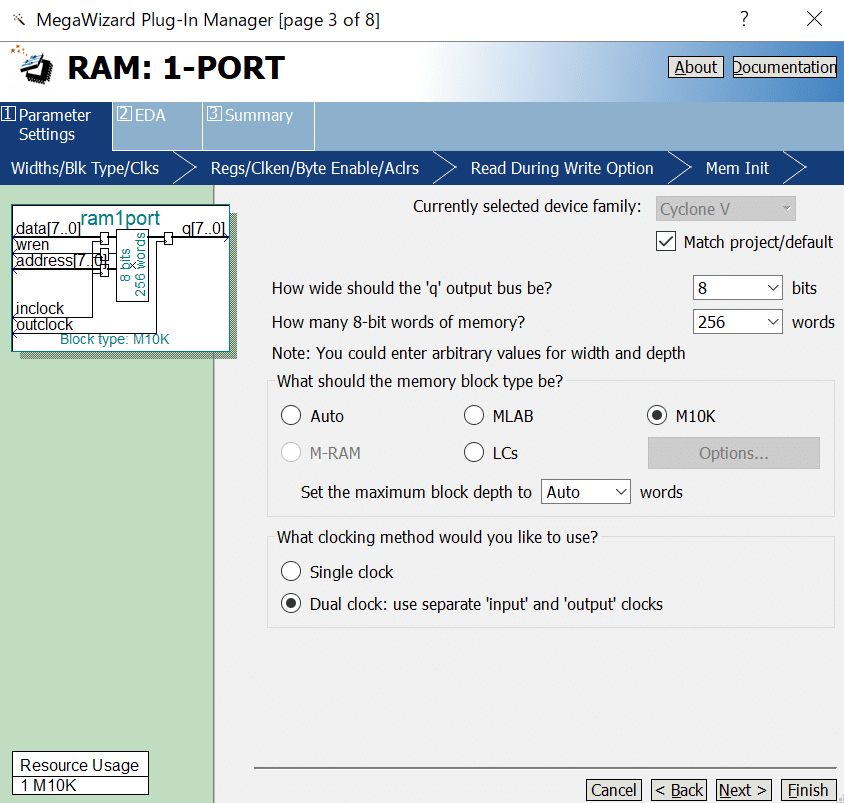Toggle Match project/default checkbox

pos(666,242)
